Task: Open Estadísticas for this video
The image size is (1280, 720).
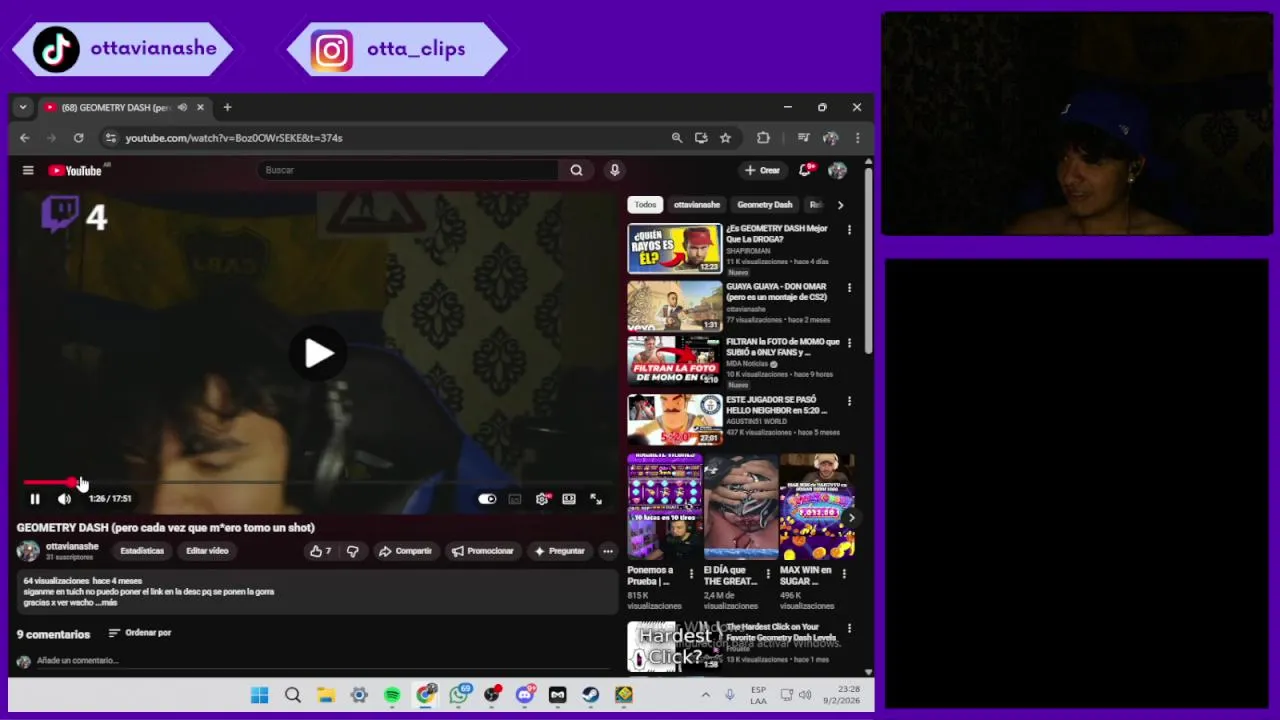Action: (x=142, y=551)
